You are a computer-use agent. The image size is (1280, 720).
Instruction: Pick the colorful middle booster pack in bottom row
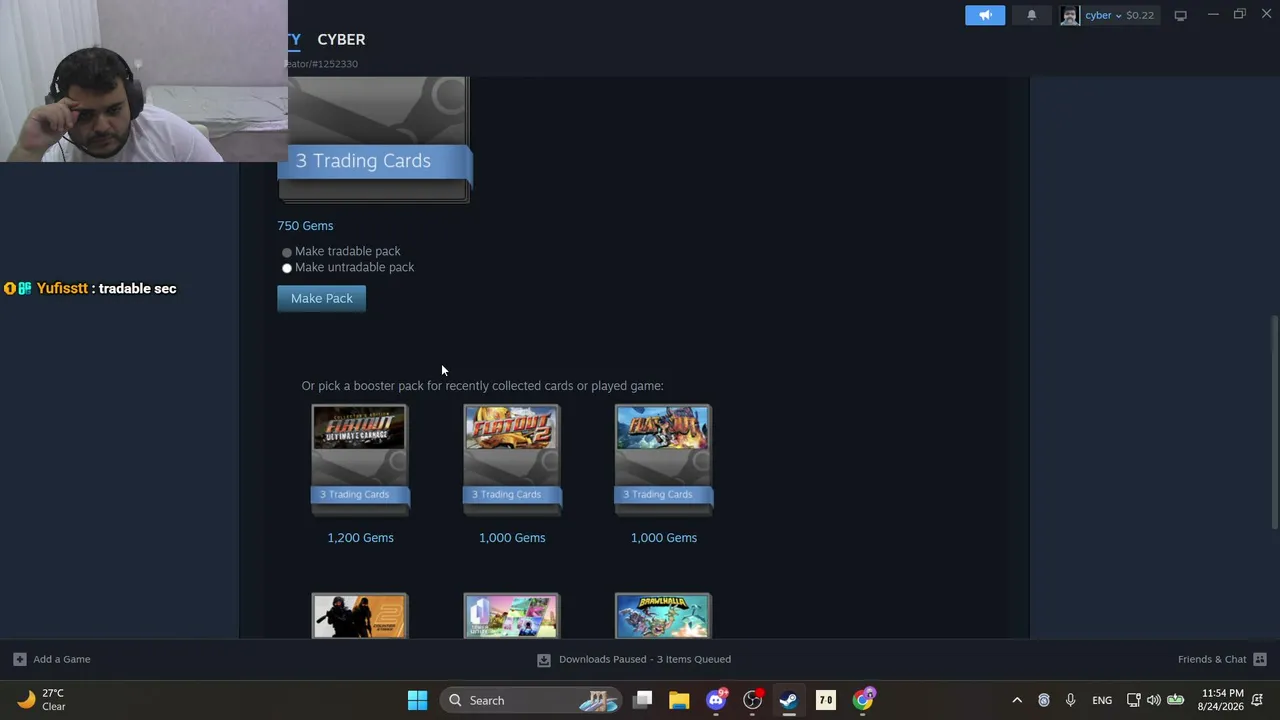[512, 615]
